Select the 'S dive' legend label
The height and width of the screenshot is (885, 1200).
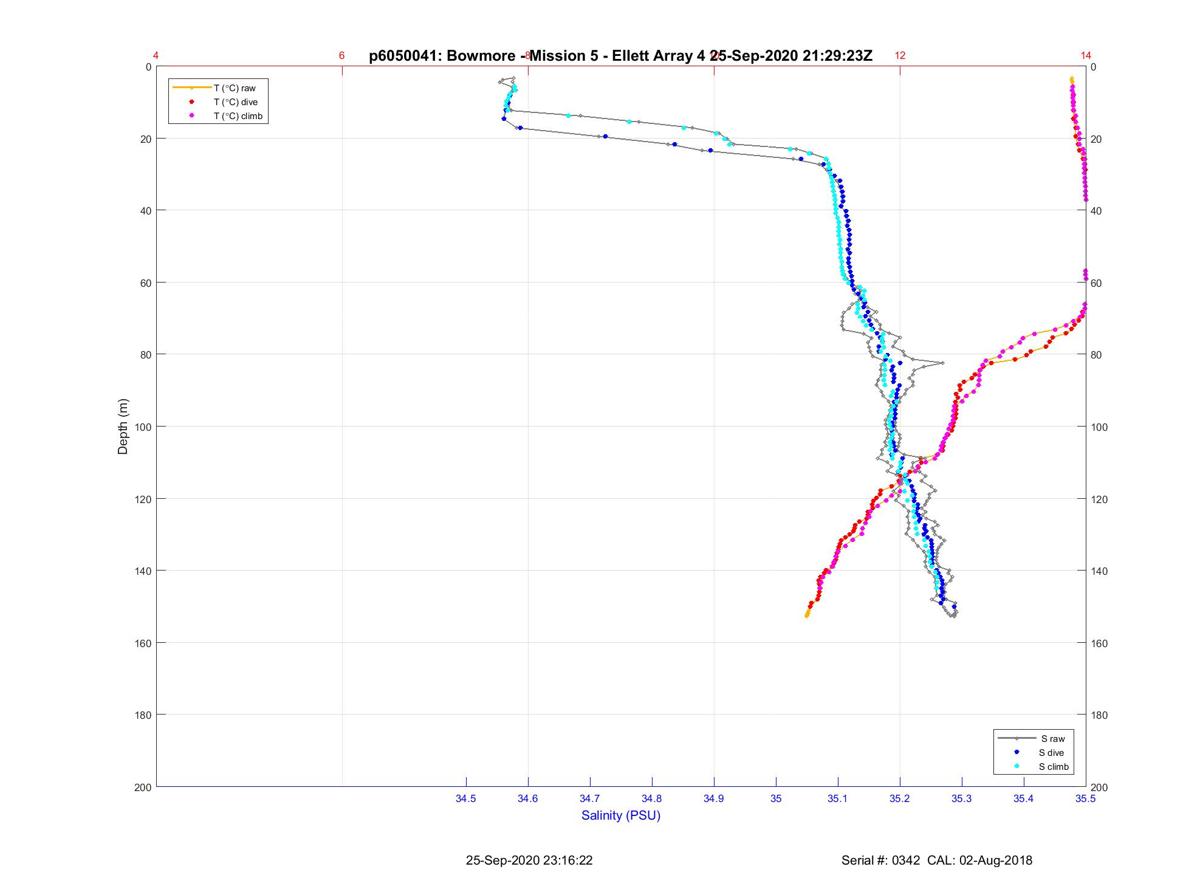(x=1053, y=752)
